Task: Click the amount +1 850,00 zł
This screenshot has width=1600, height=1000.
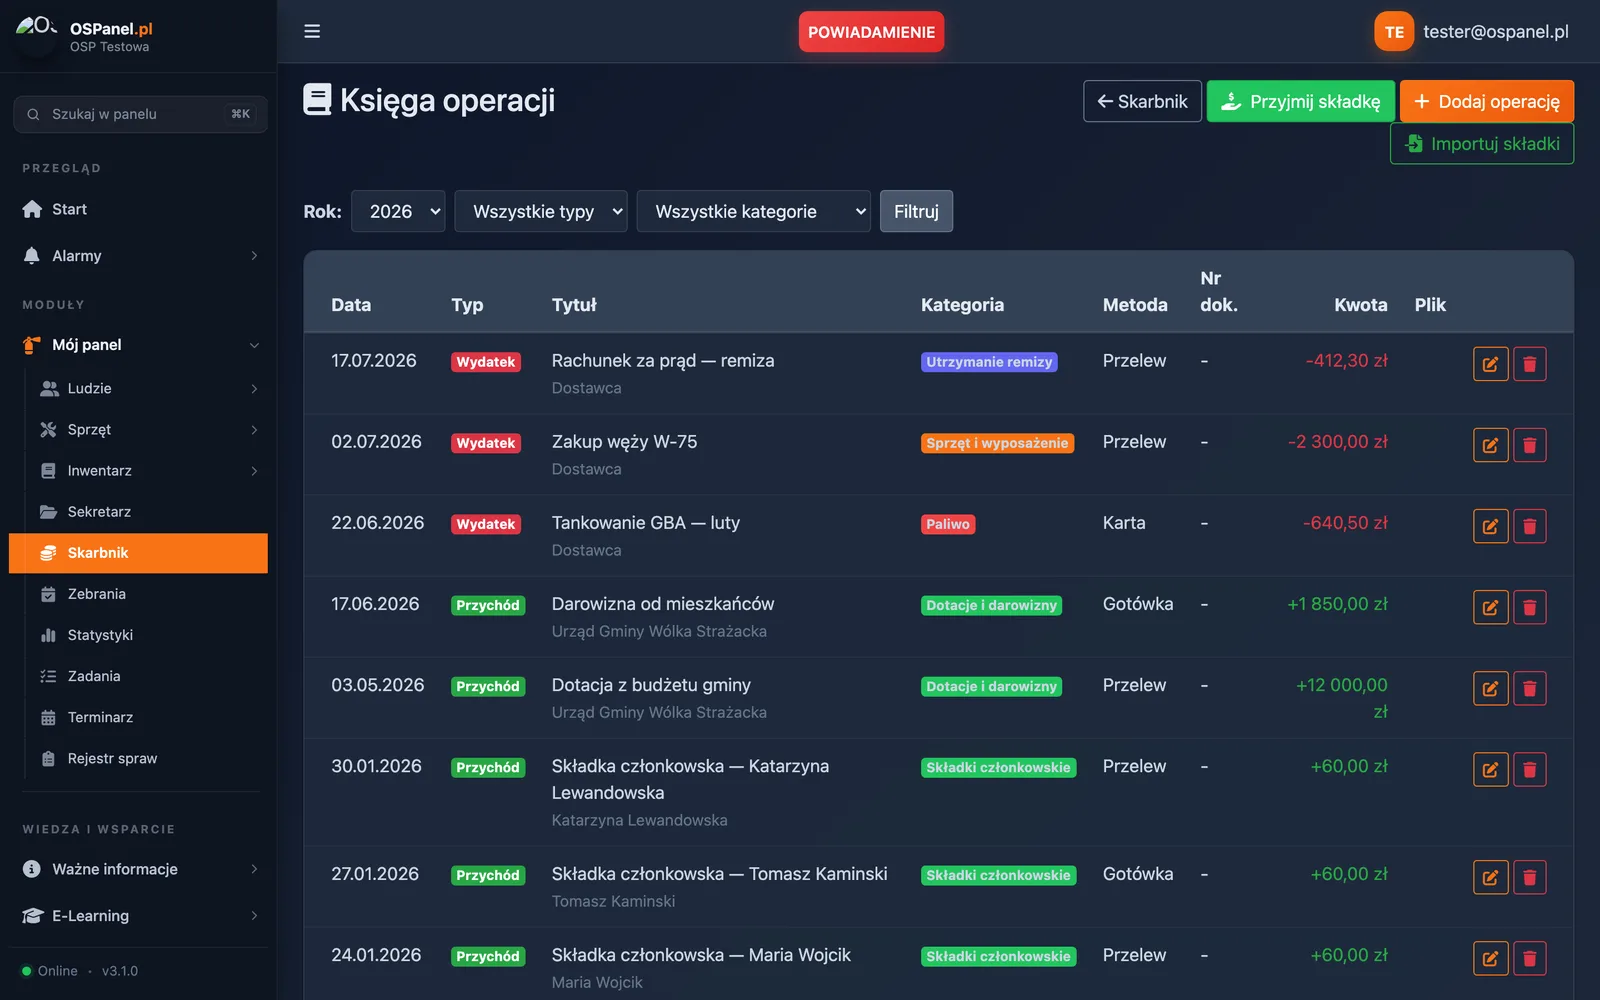Action: [x=1337, y=604]
